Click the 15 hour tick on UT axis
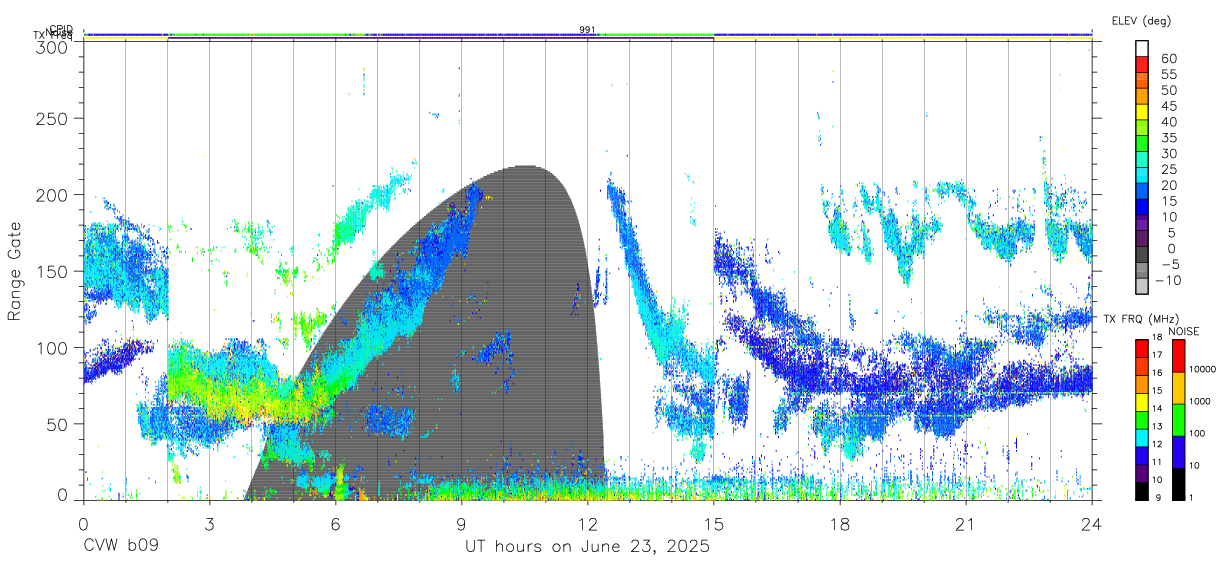The height and width of the screenshot is (567, 1228). 714,523
